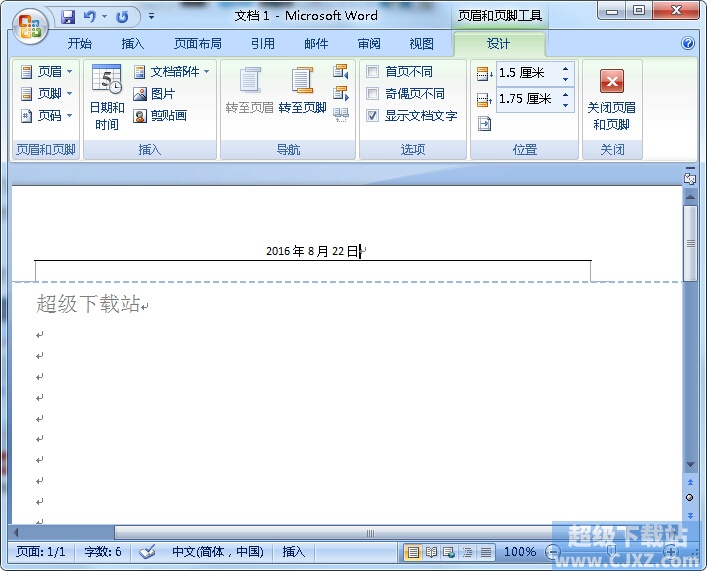
Task: Open the Quick Parts dropdown
Action: pos(172,72)
